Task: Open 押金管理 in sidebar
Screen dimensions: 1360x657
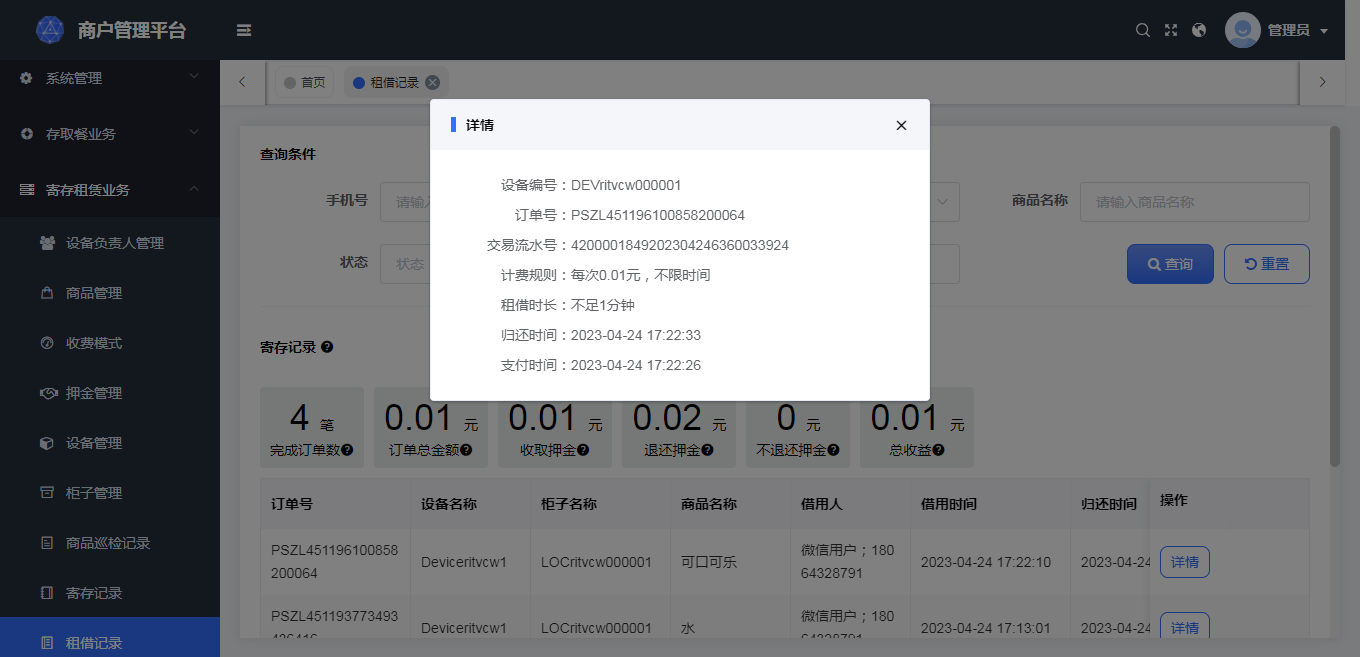Action: (x=110, y=393)
